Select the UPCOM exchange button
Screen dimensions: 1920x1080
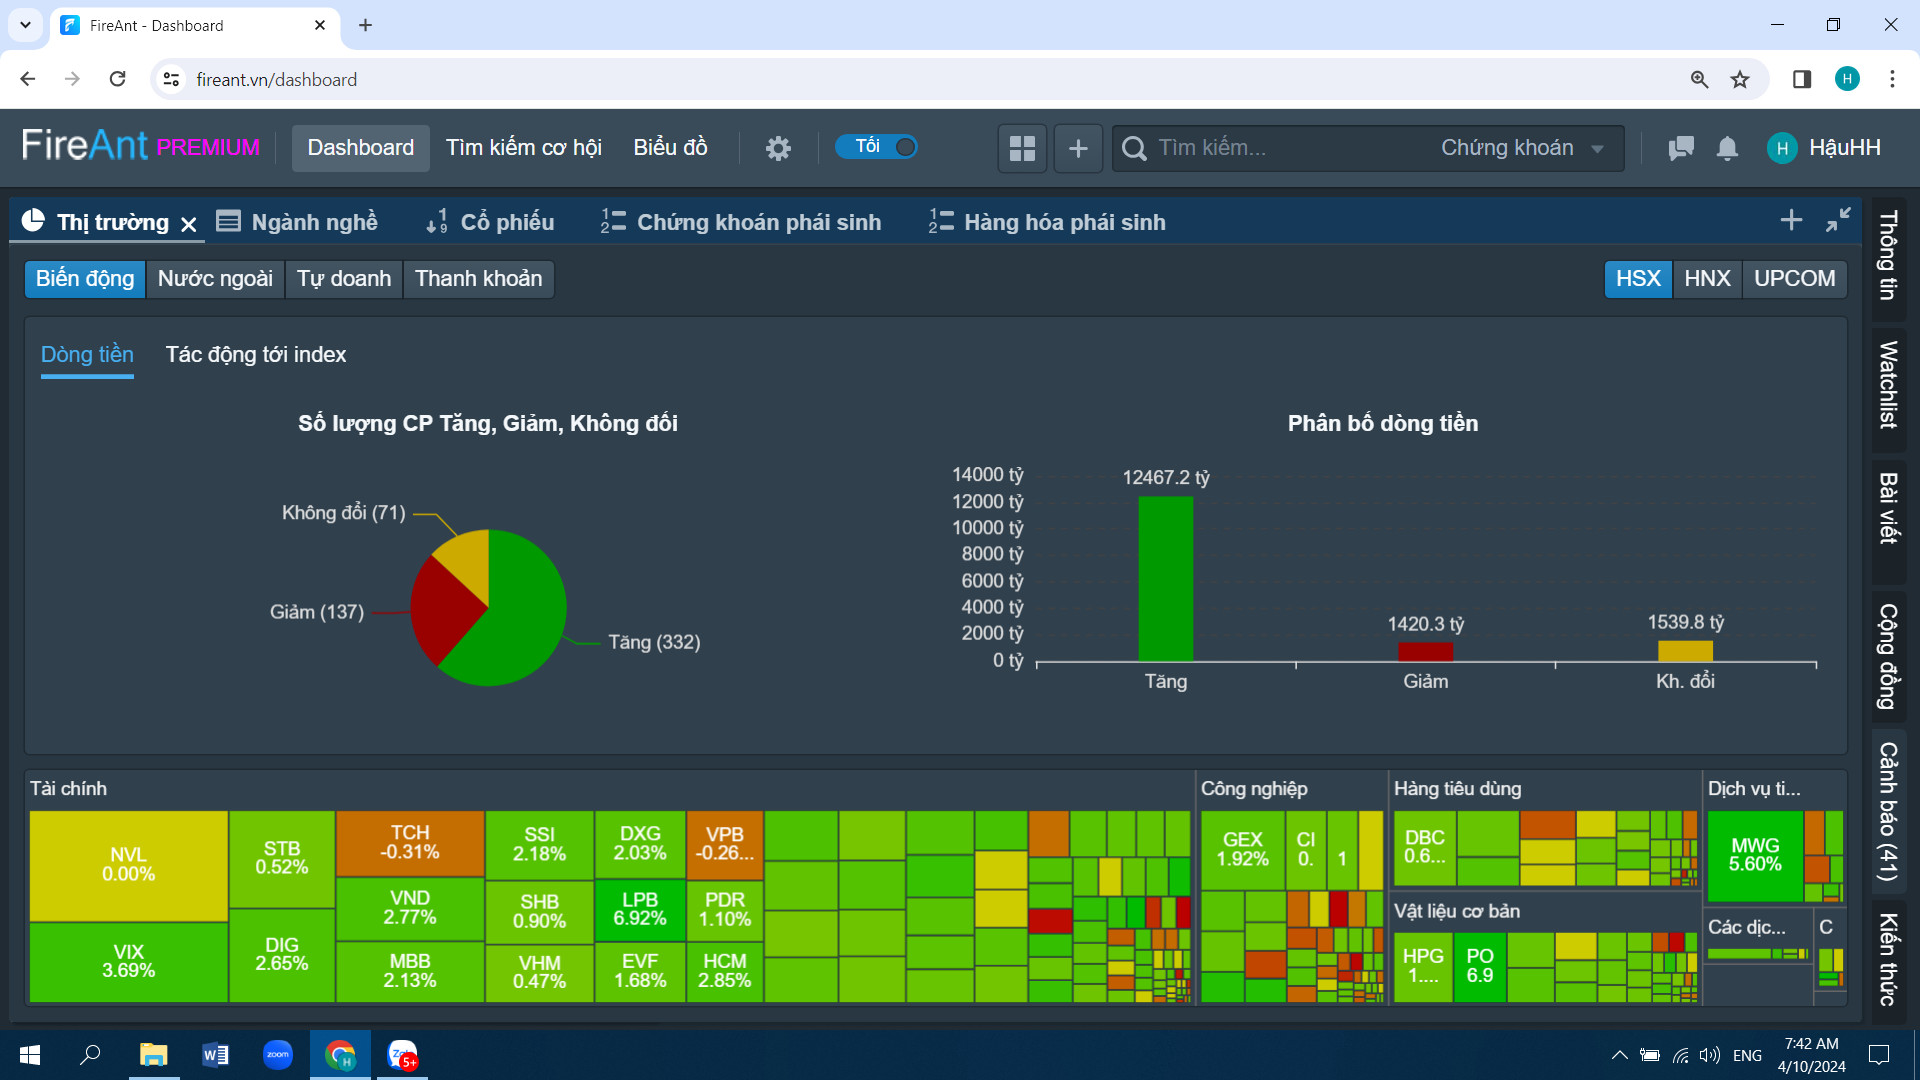pyautogui.click(x=1794, y=278)
